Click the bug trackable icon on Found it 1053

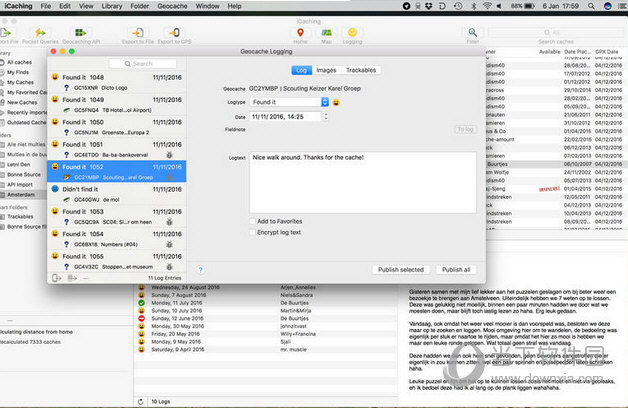[x=169, y=222]
